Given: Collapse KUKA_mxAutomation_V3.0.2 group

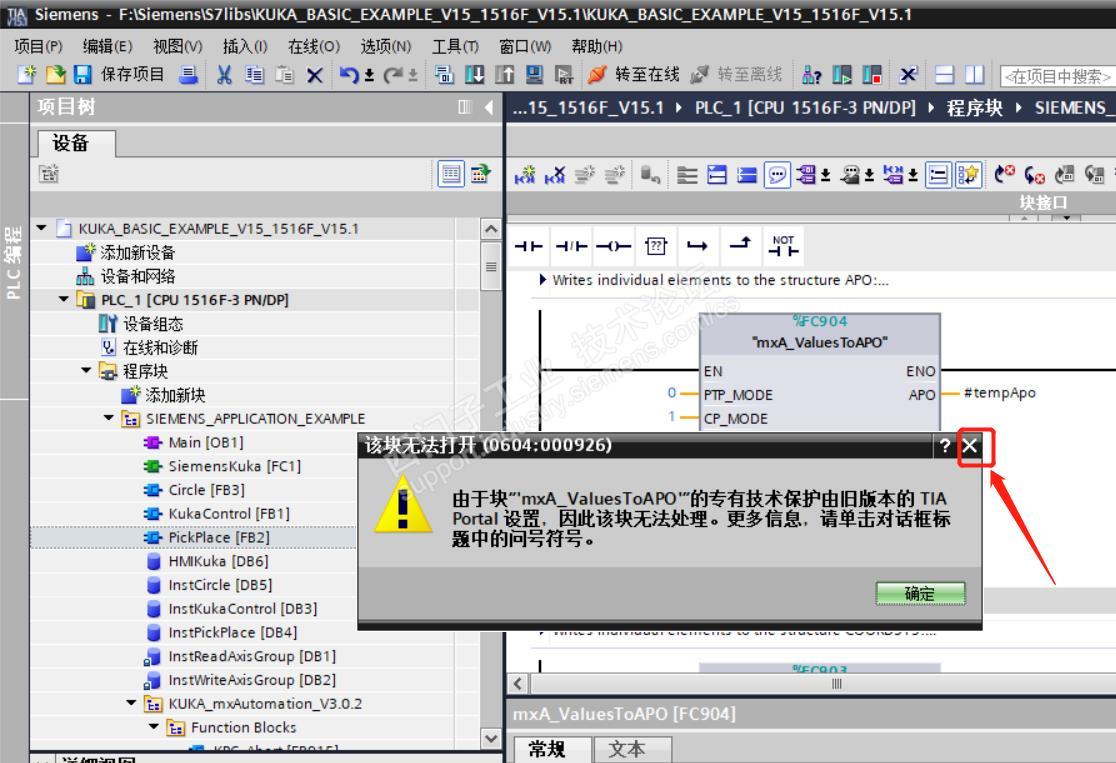Looking at the screenshot, I should coord(131,703).
